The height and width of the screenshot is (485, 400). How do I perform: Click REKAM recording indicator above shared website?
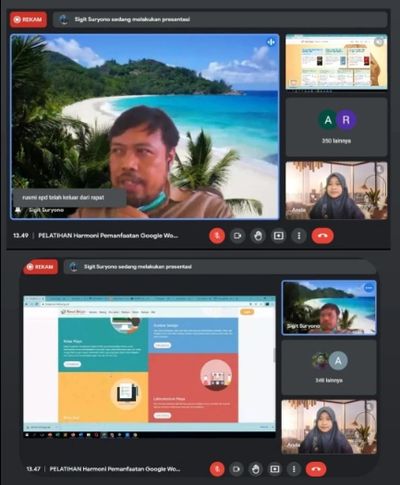tap(40, 267)
